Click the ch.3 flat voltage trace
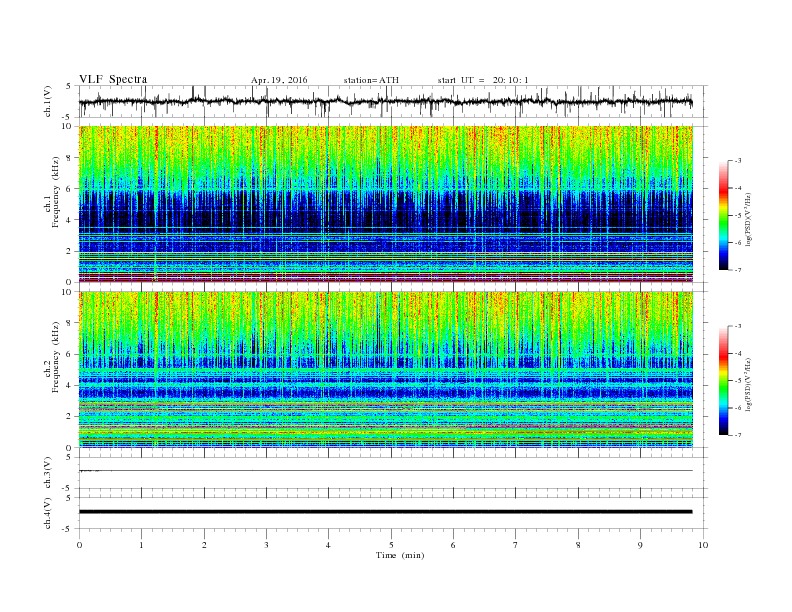This screenshot has height=612, width=792. click(386, 471)
